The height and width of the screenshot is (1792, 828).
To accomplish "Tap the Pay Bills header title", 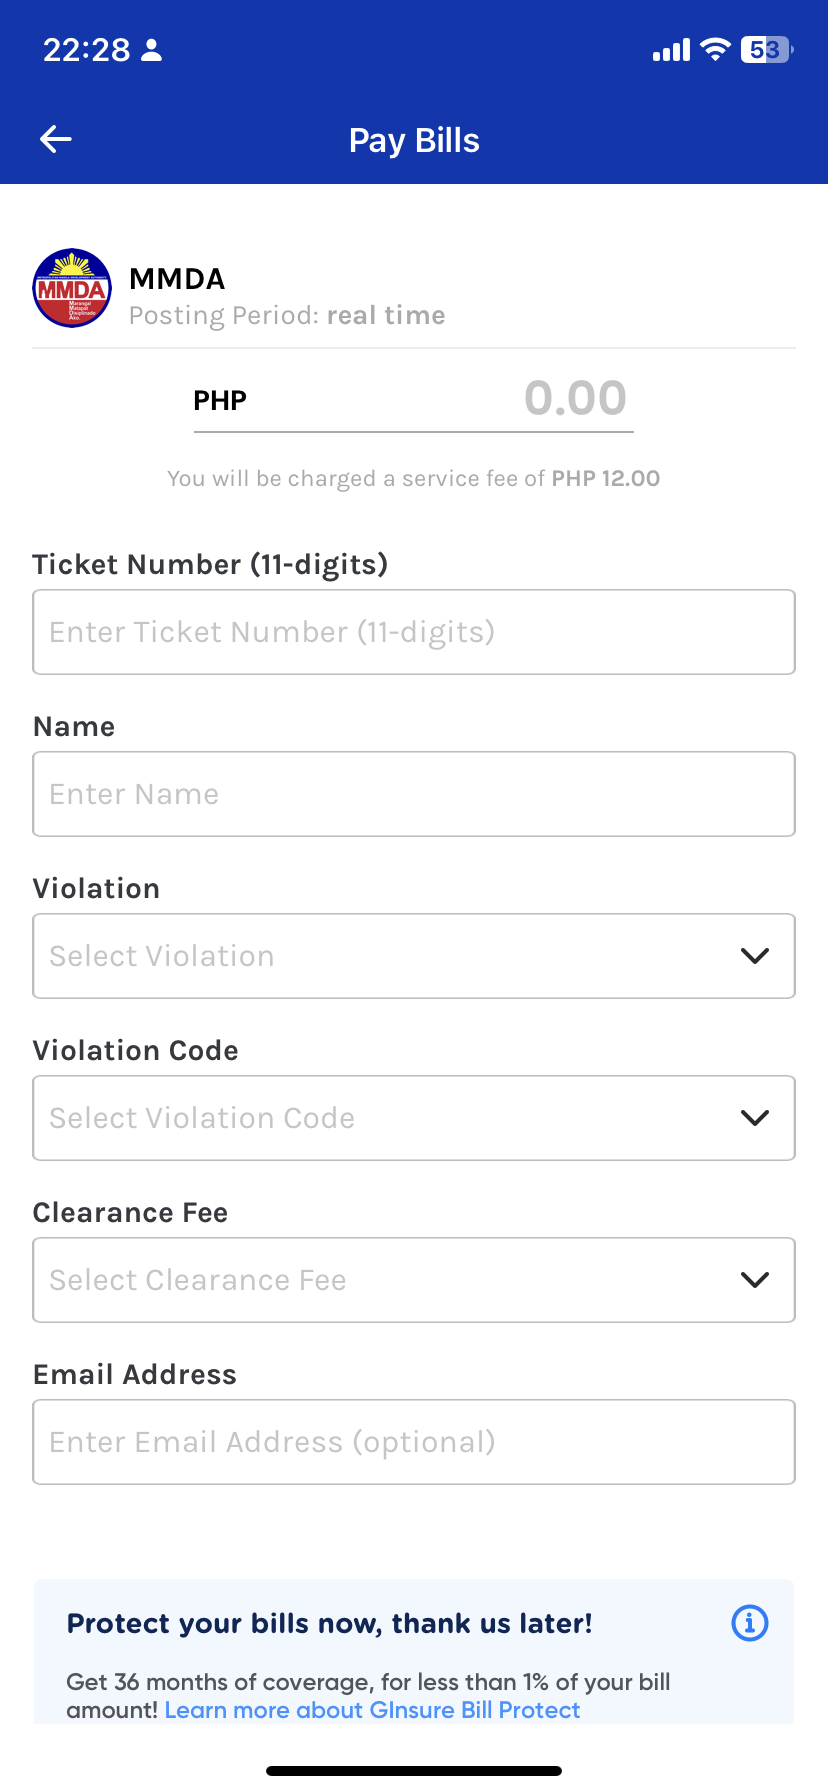I will tap(413, 139).
